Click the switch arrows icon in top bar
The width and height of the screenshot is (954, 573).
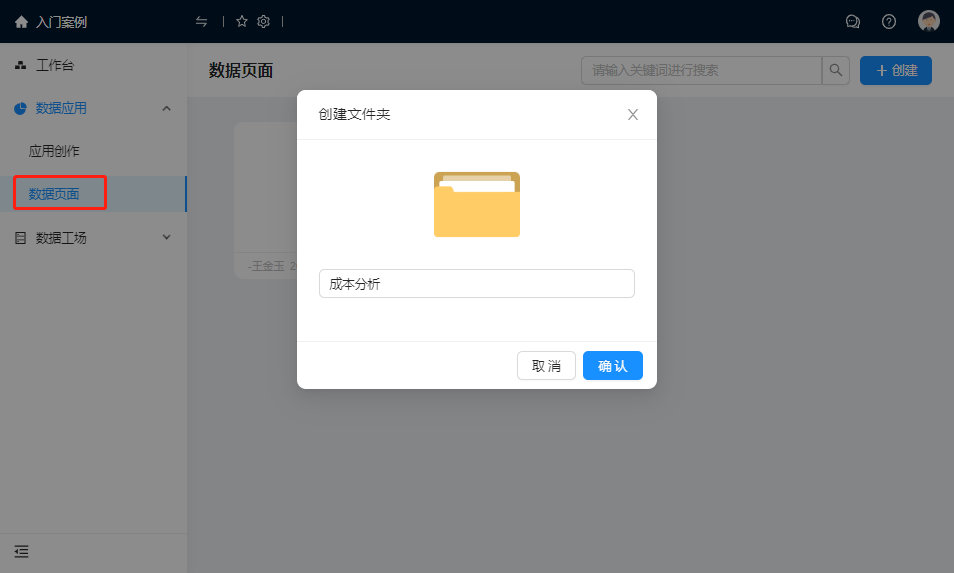[202, 22]
